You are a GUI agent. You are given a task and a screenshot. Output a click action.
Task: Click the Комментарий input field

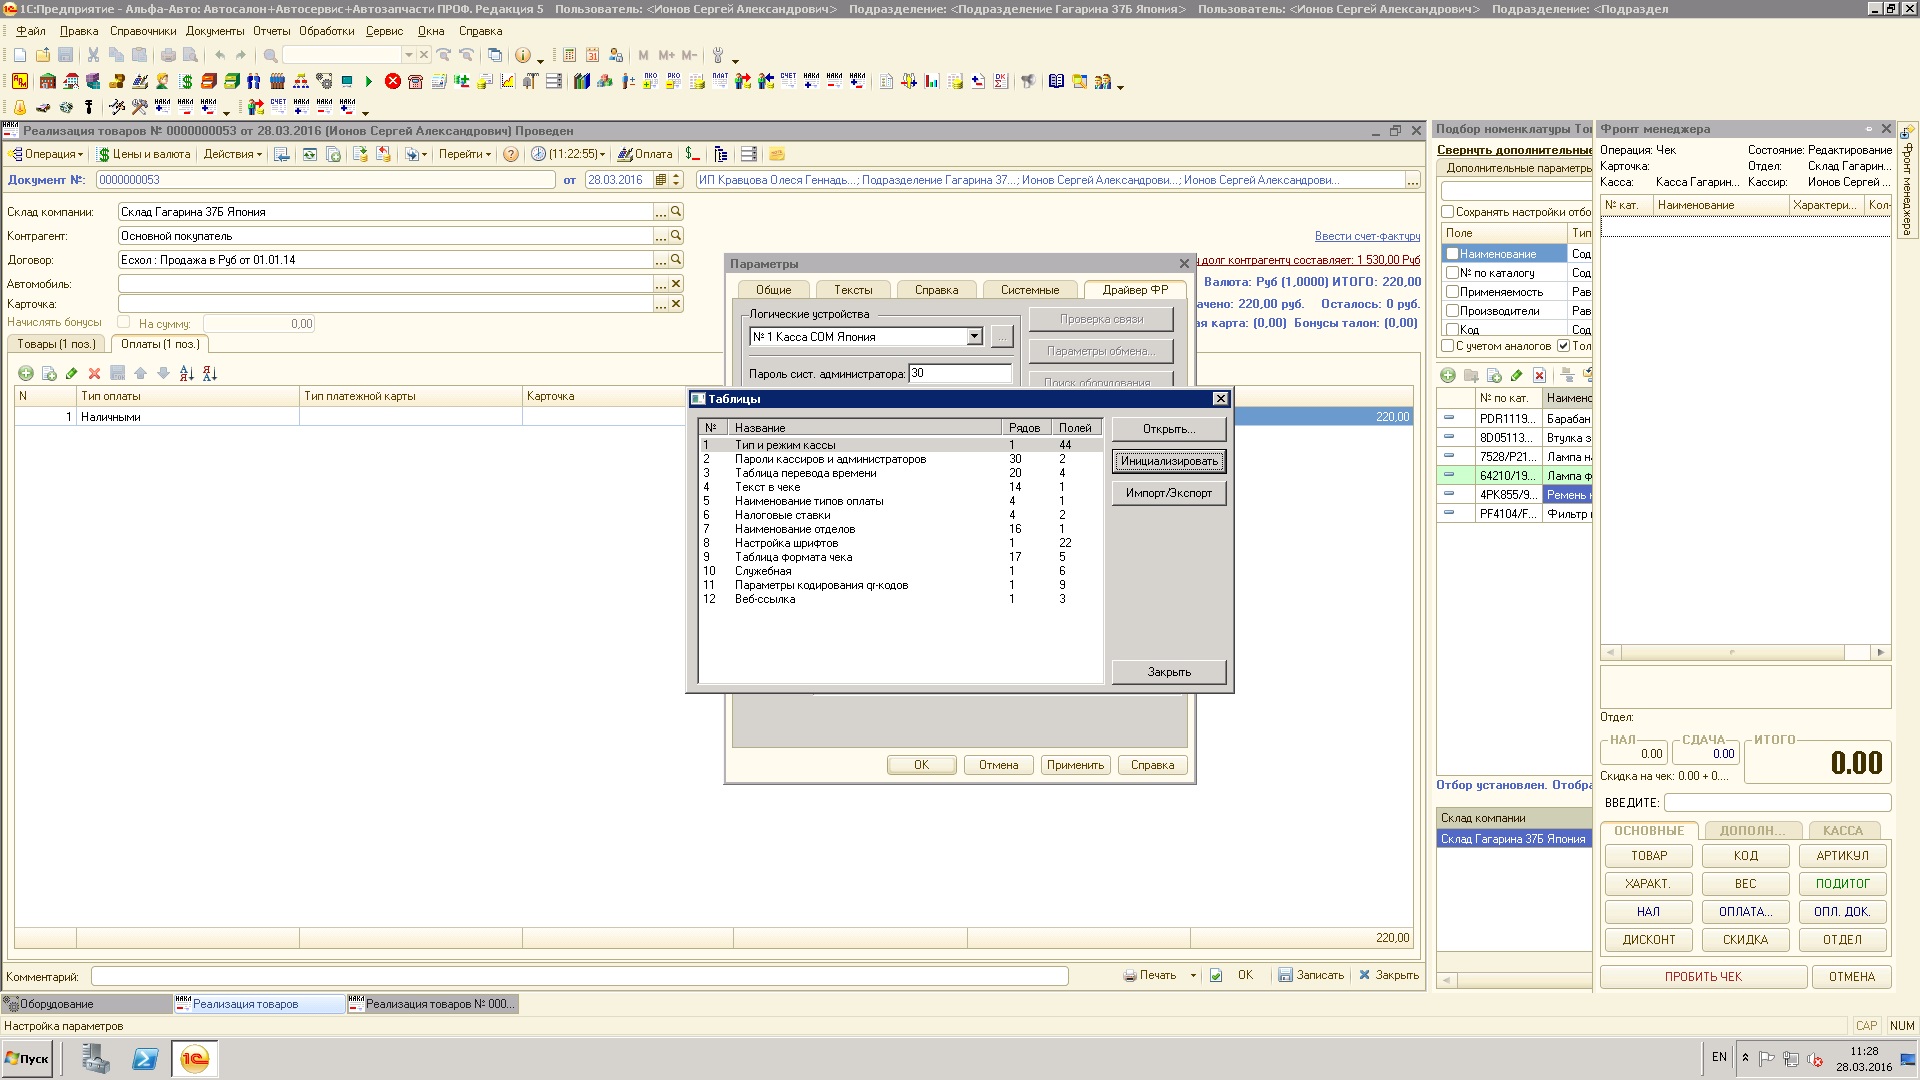579,977
